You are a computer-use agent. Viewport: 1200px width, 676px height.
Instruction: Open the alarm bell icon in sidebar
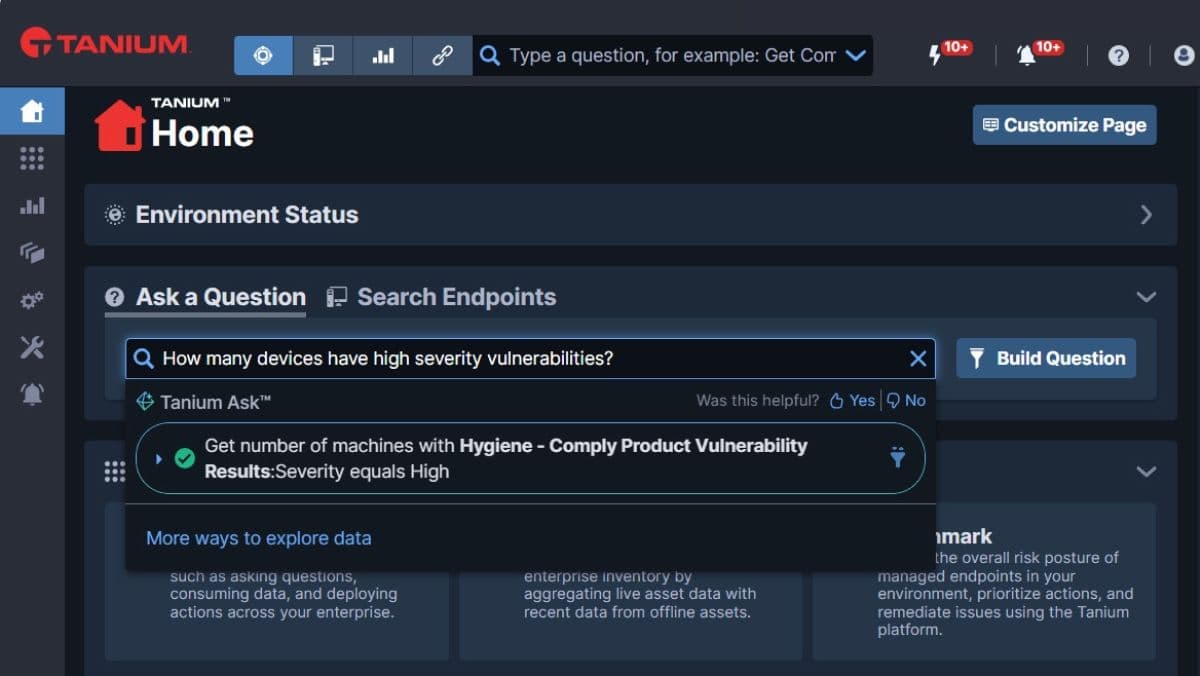32,394
